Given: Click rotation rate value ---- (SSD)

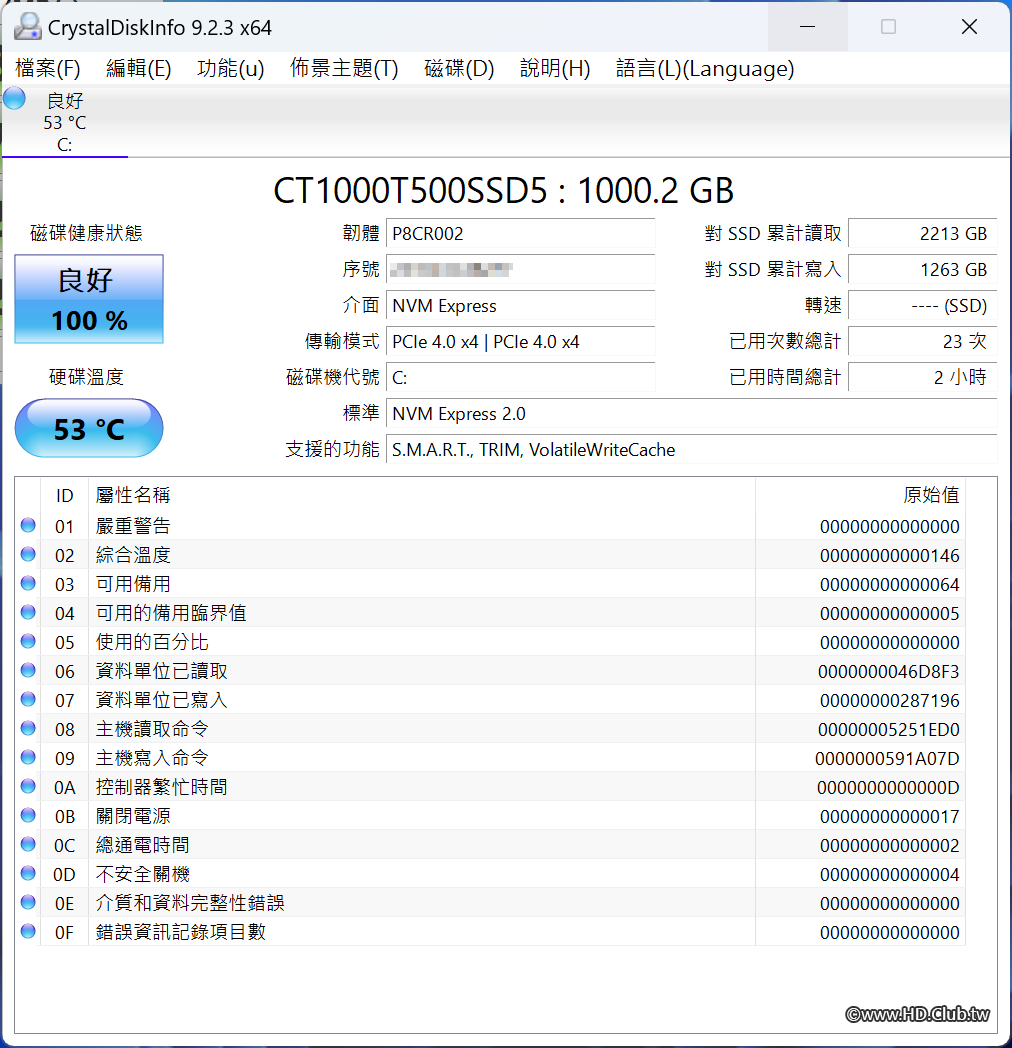Looking at the screenshot, I should pyautogui.click(x=923, y=305).
